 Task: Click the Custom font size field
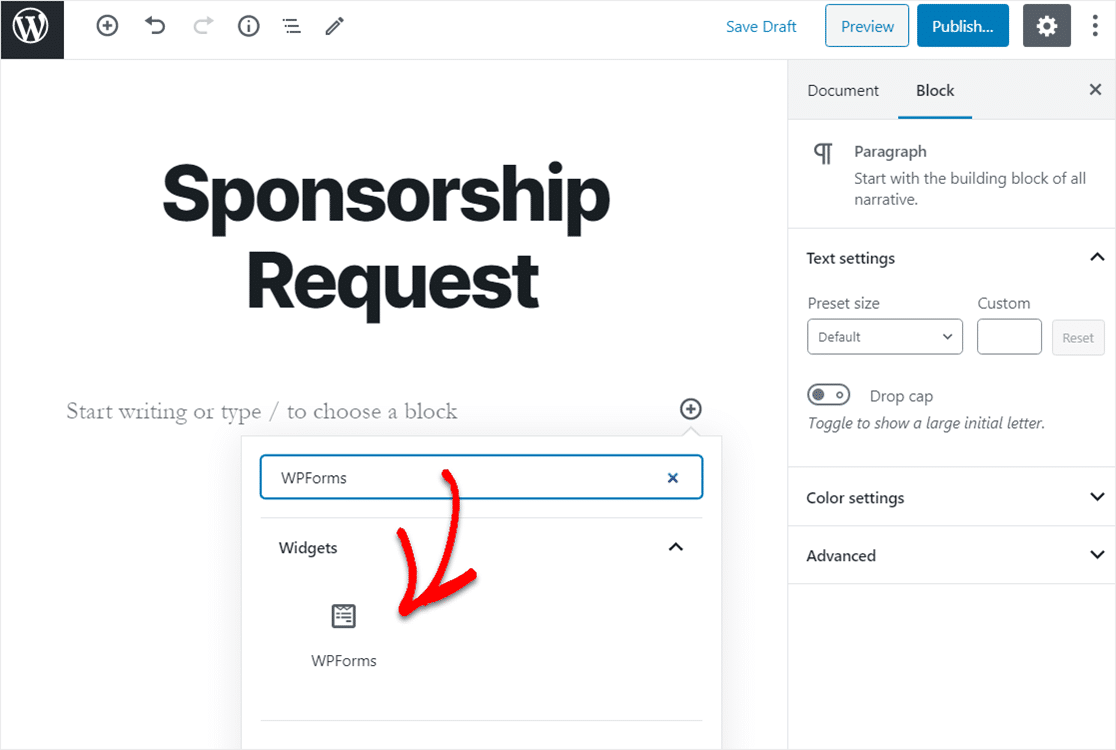coord(1009,337)
